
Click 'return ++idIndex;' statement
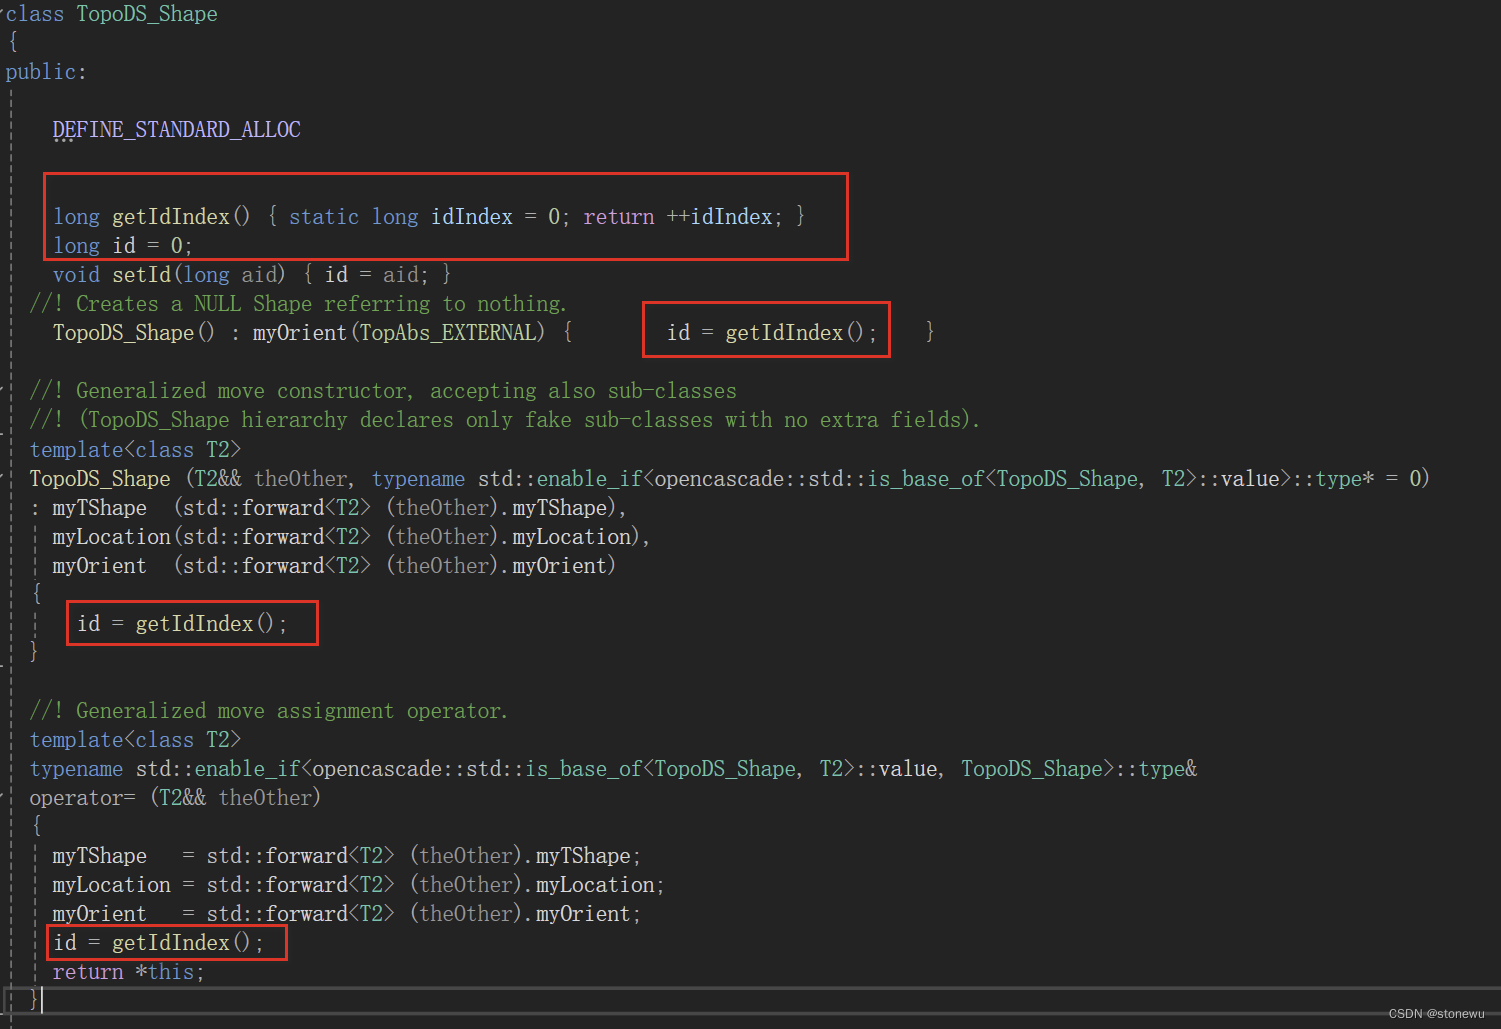click(x=683, y=217)
